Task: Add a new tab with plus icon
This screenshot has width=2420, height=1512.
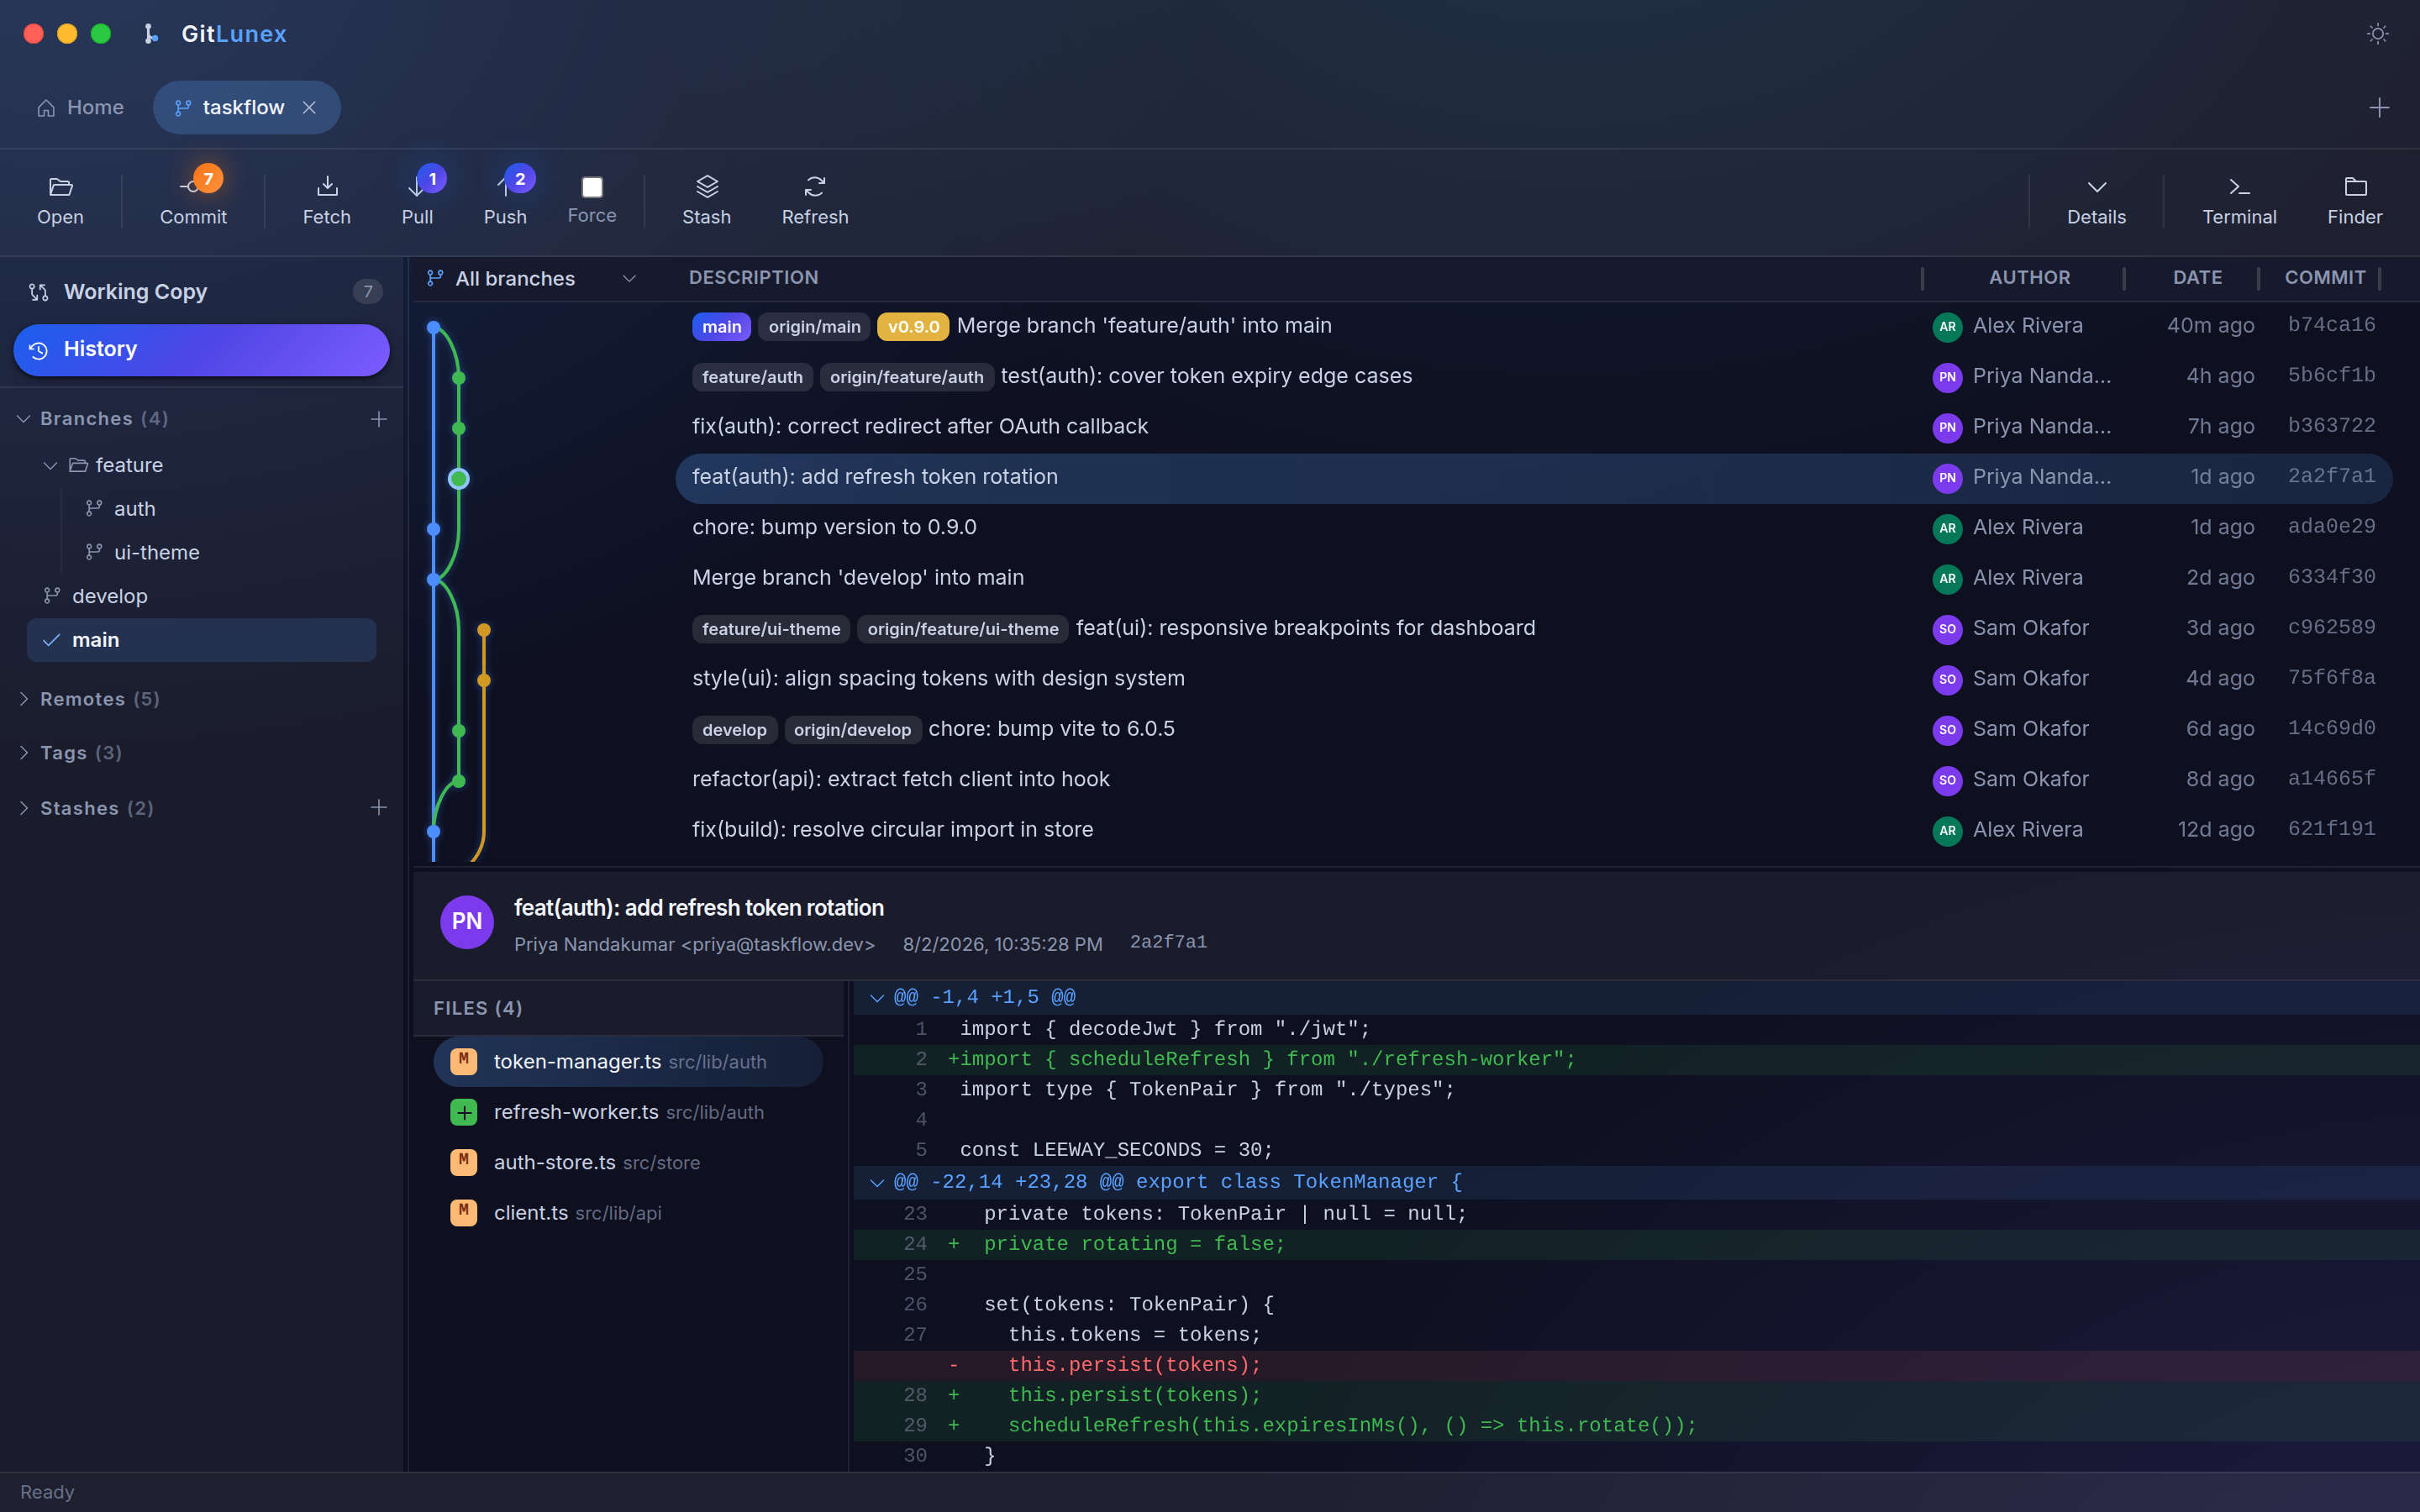Action: [2379, 107]
